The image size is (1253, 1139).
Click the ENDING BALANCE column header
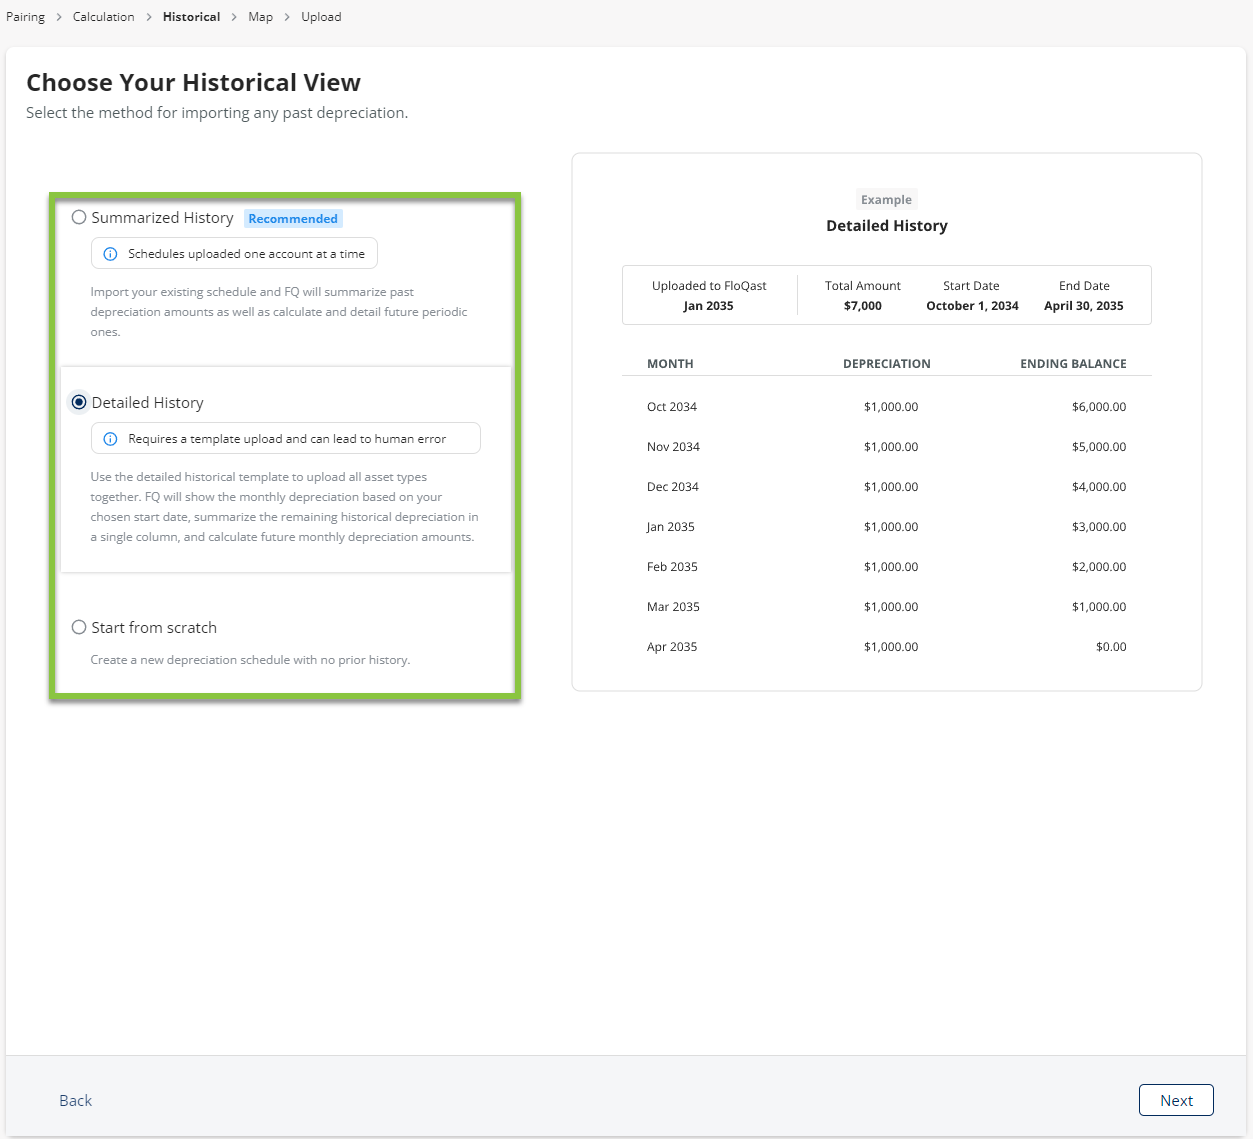point(1073,364)
